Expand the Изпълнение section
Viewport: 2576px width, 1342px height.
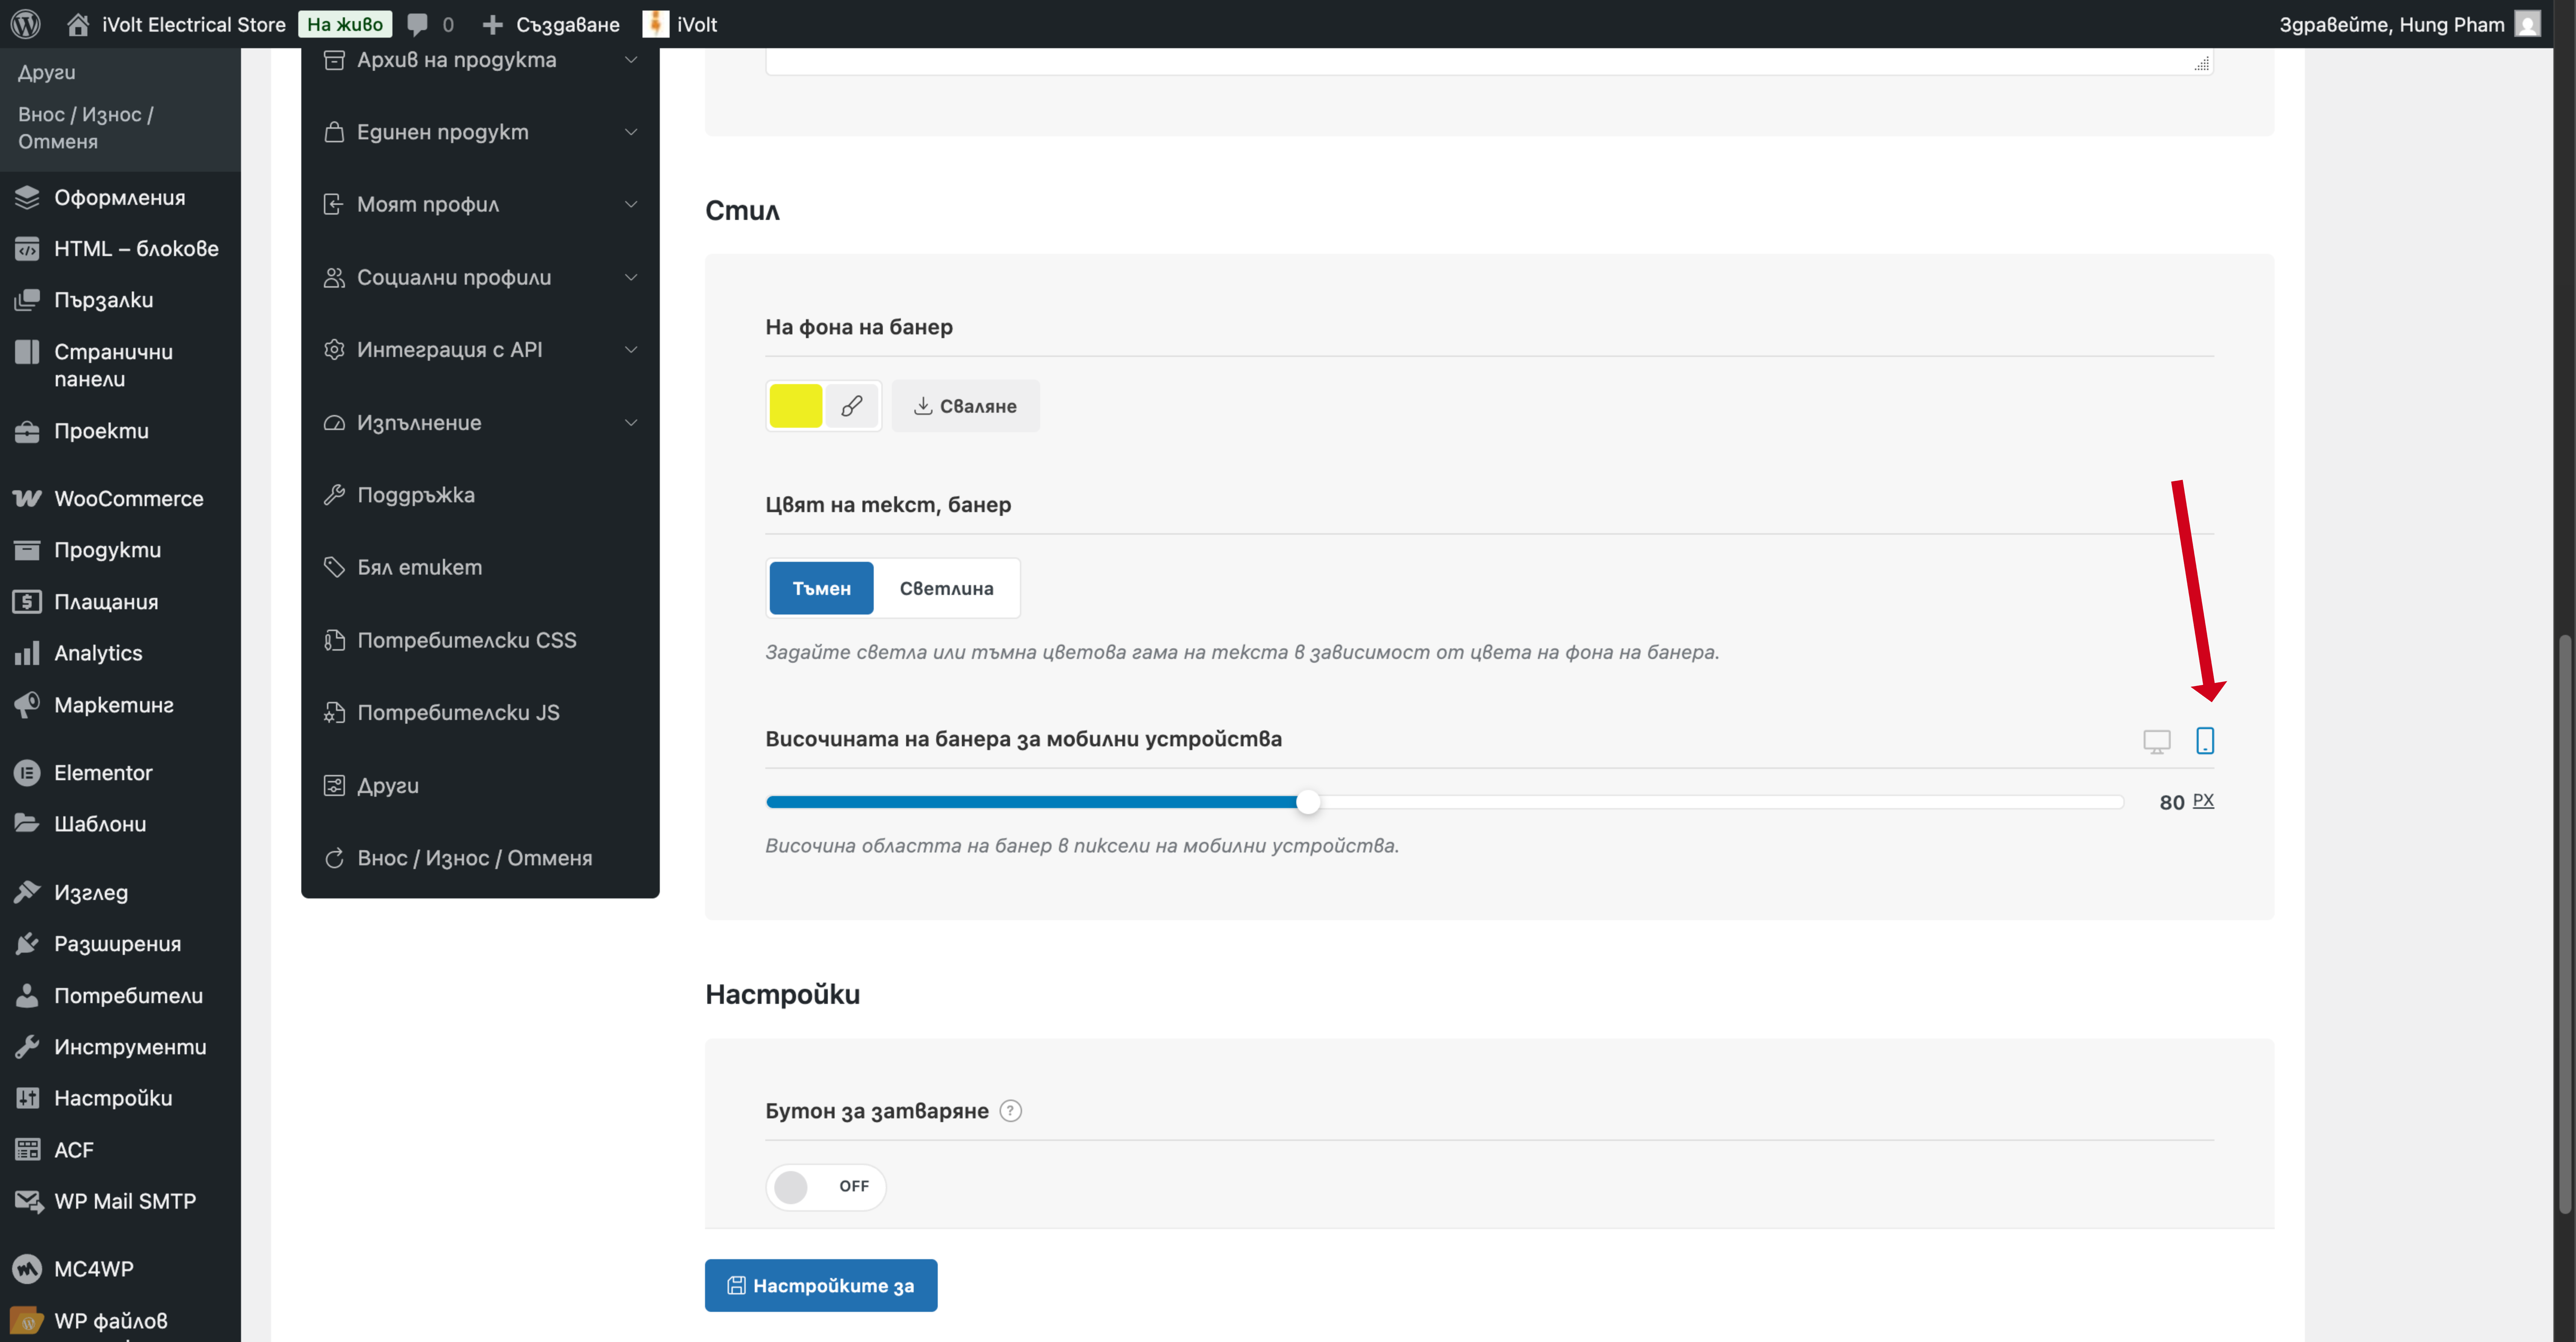[x=480, y=423]
